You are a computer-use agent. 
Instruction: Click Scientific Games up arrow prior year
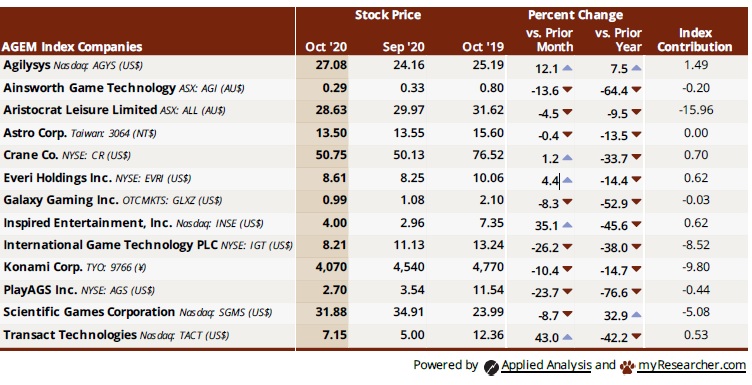636,315
